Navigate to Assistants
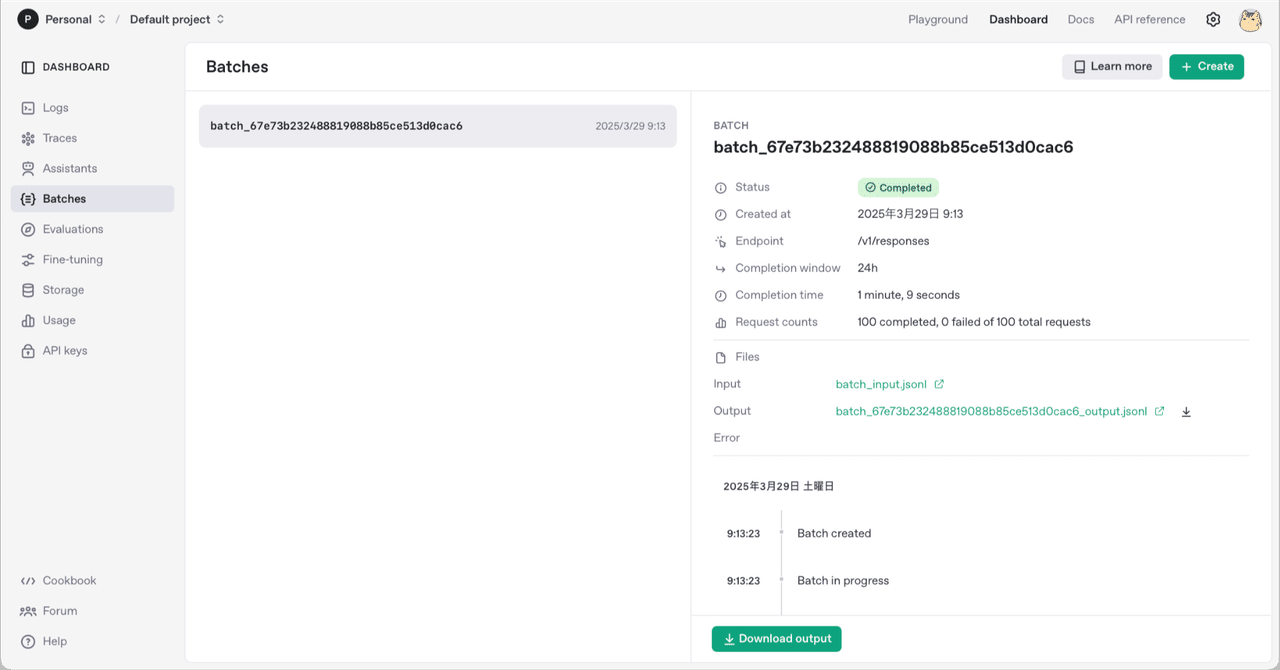 pos(69,168)
